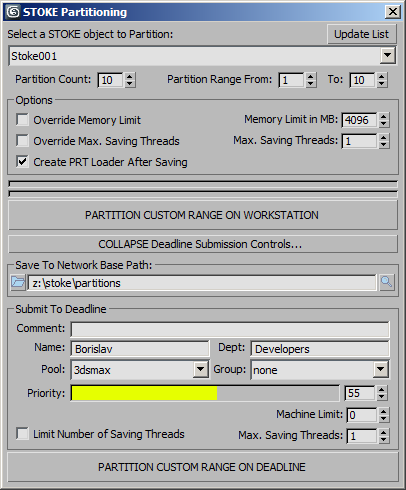Click Deadline Max. Saving Threads spinner
The height and width of the screenshot is (490, 406).
coord(384,436)
